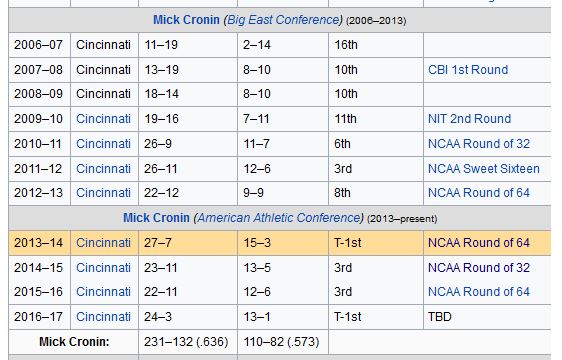
Task: Open Mick Cronin link in American Athletic header
Action: click(x=156, y=218)
